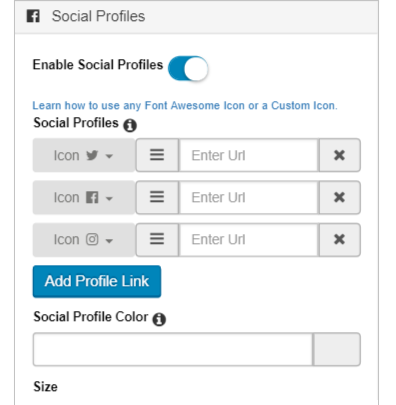Click the Enter Url field in Instagram row

click(249, 240)
